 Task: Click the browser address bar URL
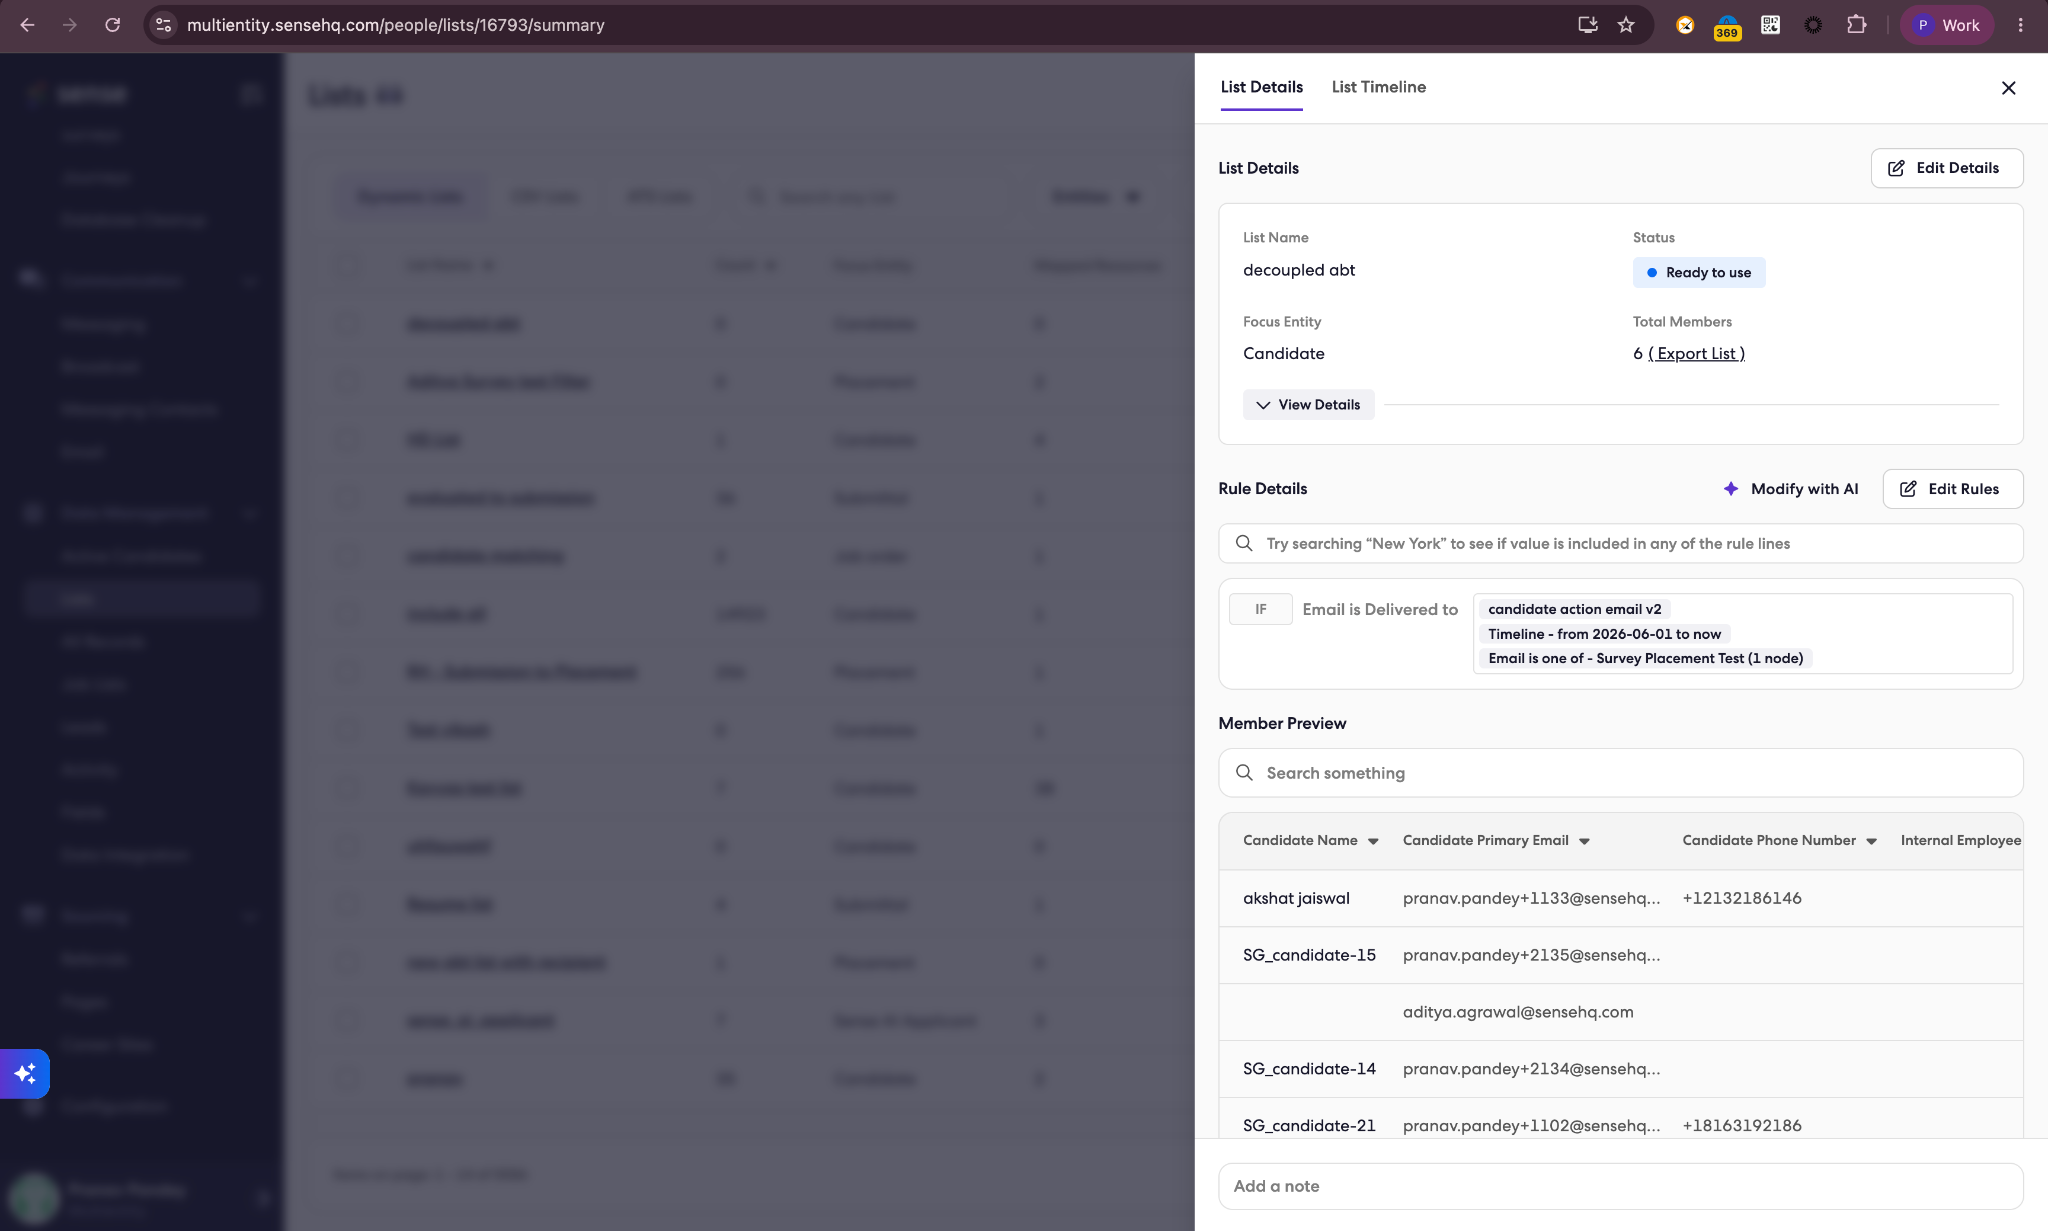click(x=395, y=25)
